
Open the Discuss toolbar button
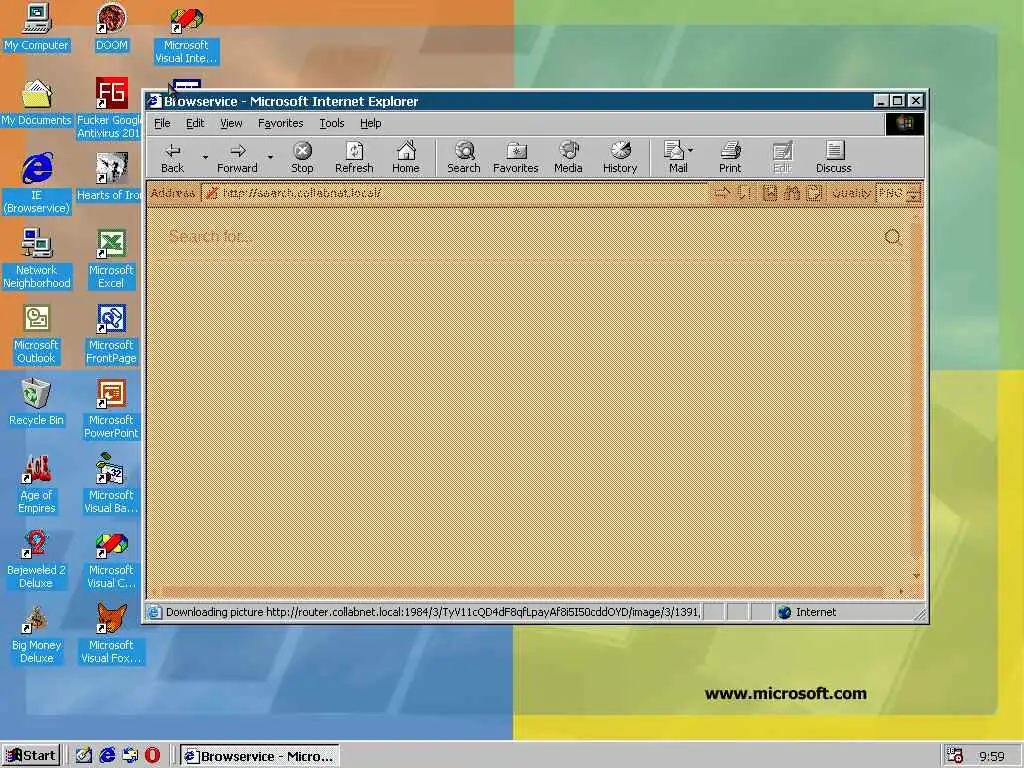point(833,158)
